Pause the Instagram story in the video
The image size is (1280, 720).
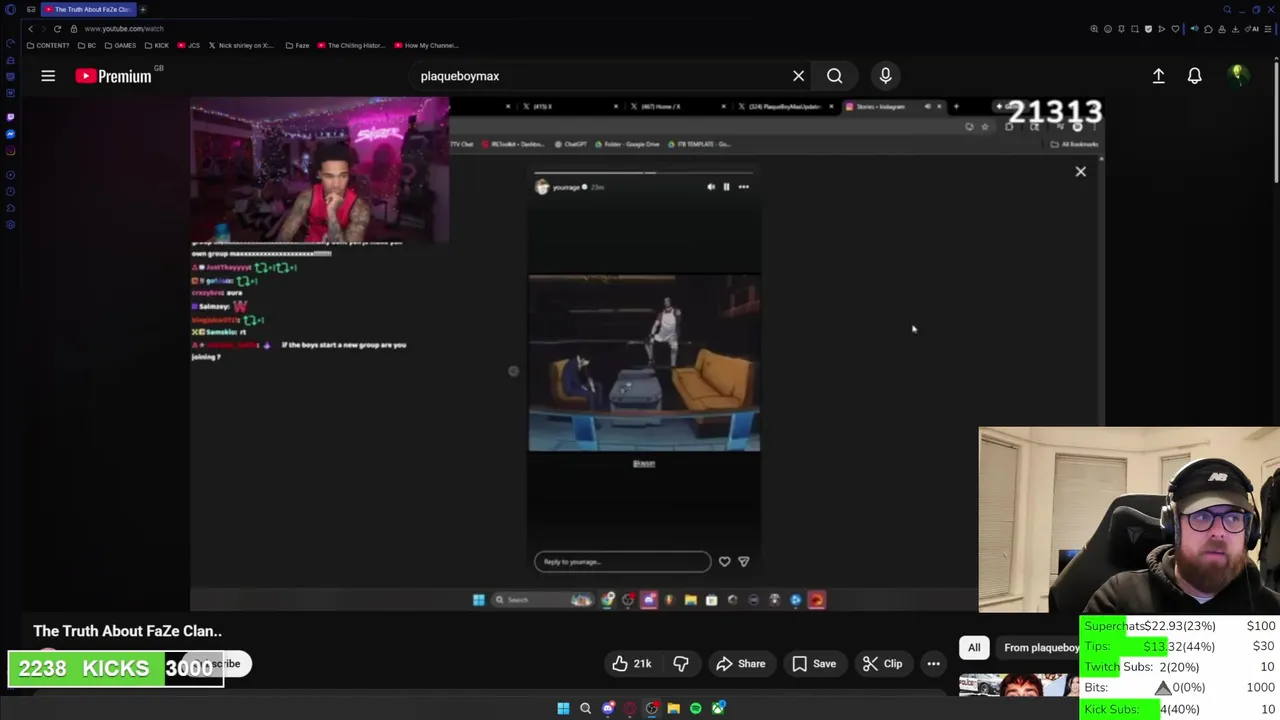tap(726, 187)
